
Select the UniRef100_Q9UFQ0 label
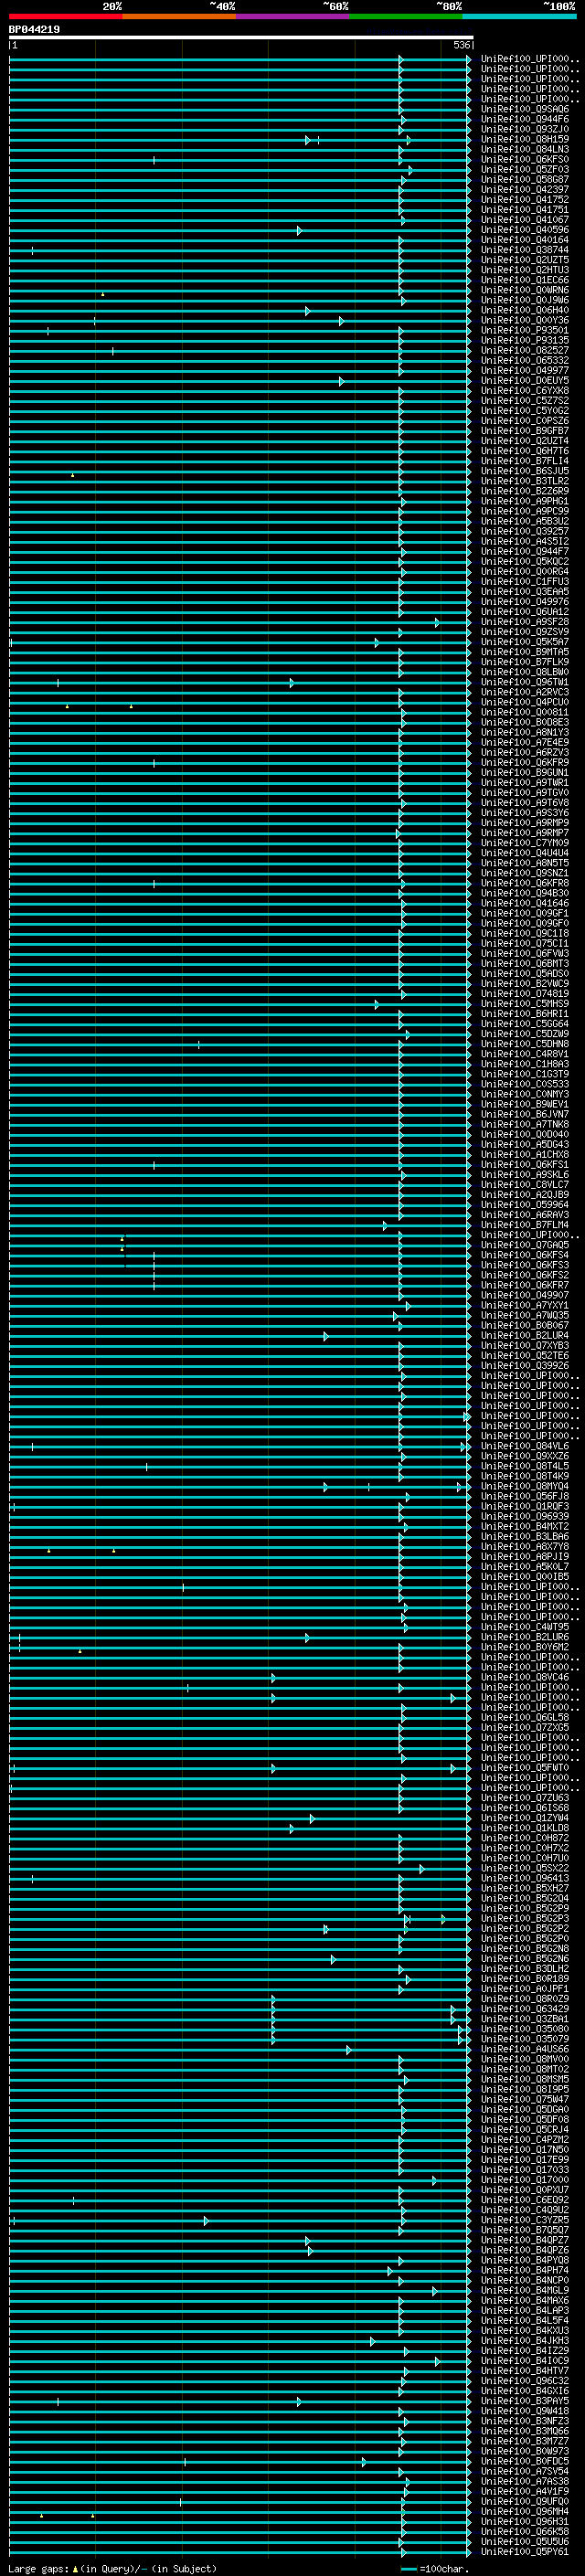pos(525,2501)
